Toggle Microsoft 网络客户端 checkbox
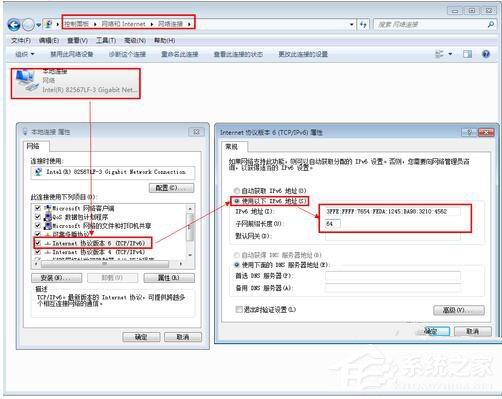 click(x=38, y=208)
